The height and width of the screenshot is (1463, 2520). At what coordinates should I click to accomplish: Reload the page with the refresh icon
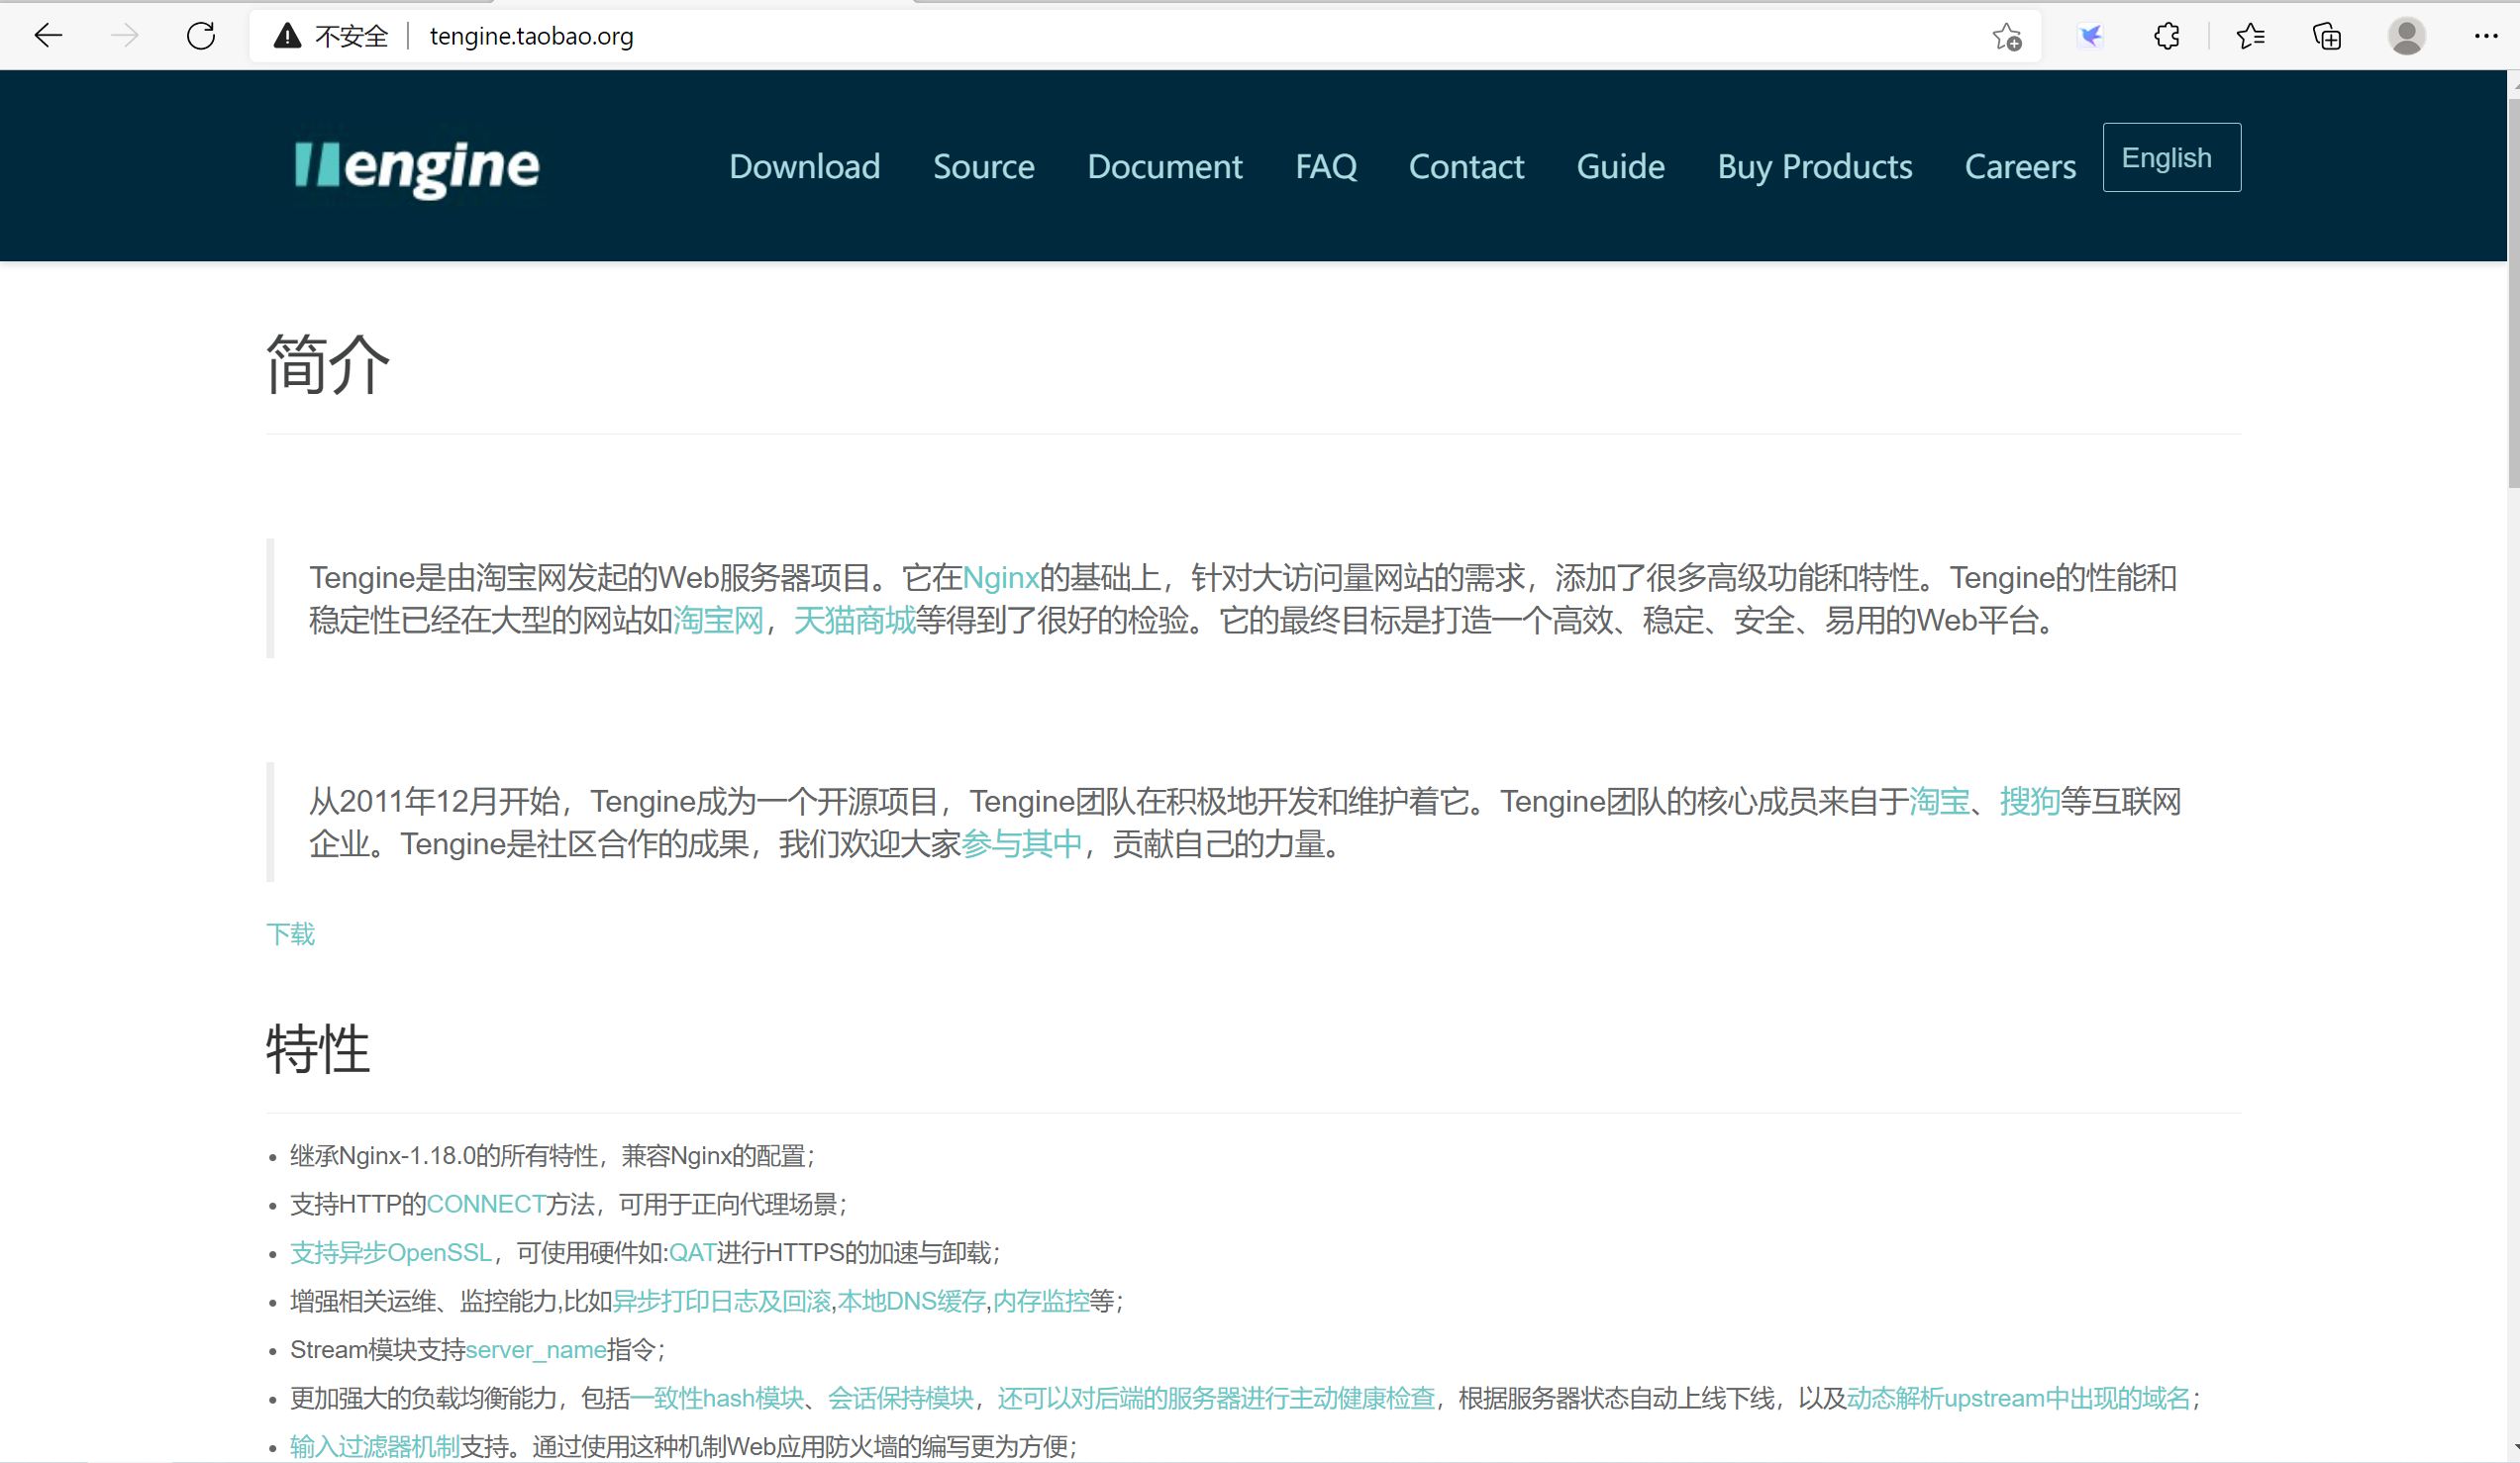pyautogui.click(x=201, y=36)
